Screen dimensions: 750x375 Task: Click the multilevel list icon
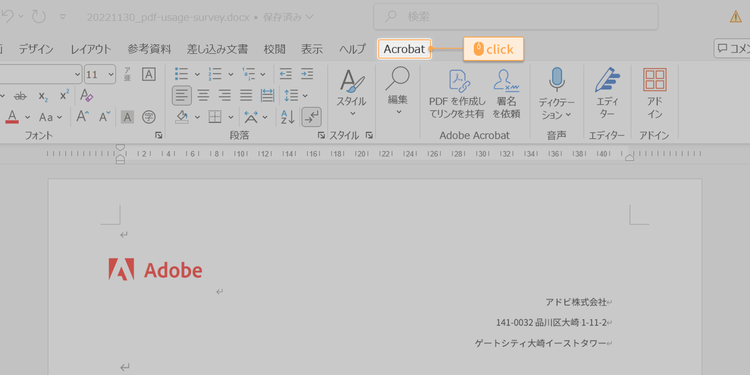click(x=248, y=74)
